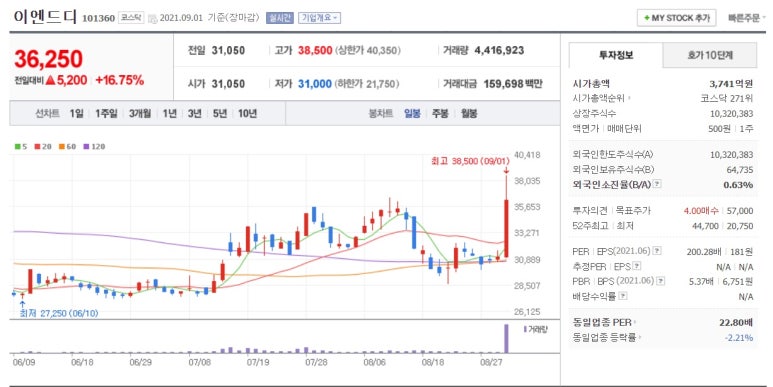Click the 5.37배 PBR value

(x=701, y=281)
